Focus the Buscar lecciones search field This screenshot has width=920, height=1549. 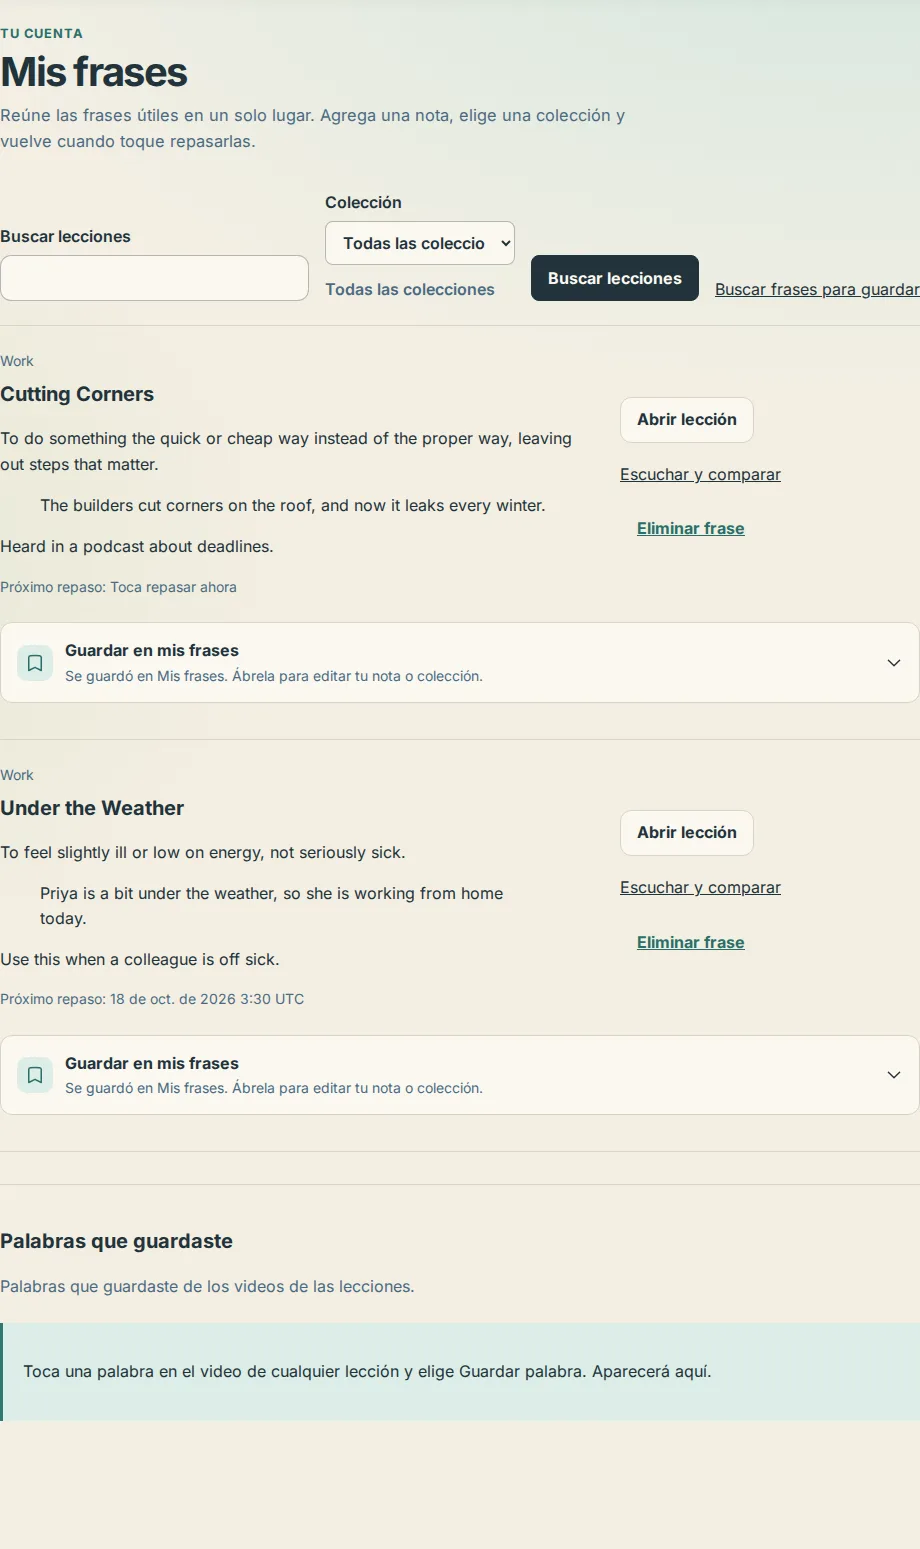click(154, 278)
